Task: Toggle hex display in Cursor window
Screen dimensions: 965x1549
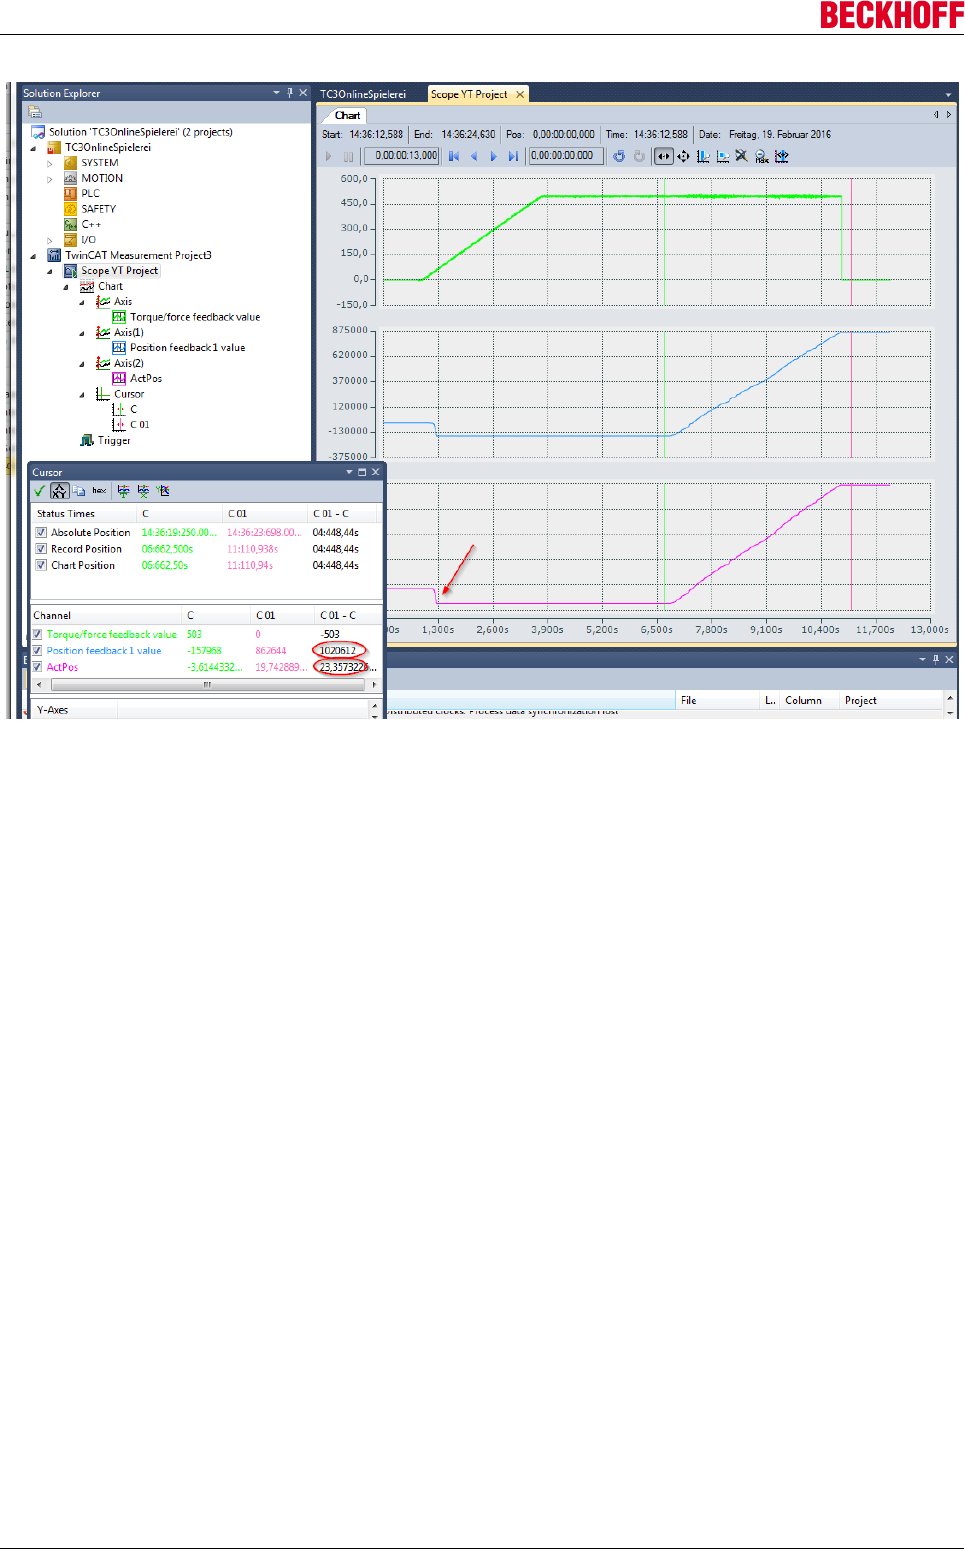Action: [99, 491]
